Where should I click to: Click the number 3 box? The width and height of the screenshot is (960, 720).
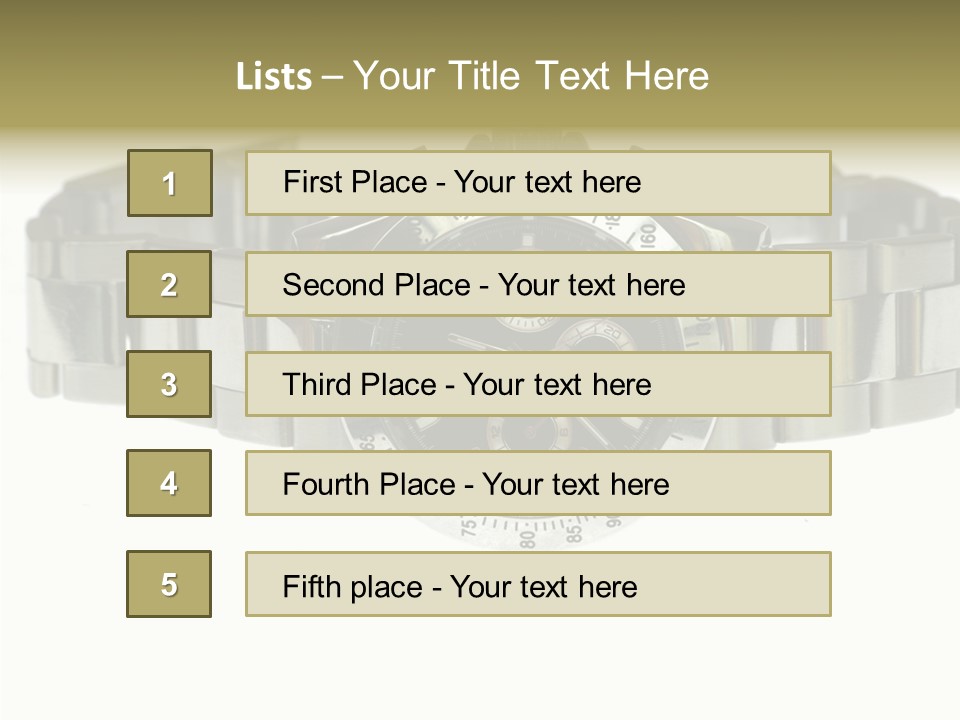pos(169,384)
